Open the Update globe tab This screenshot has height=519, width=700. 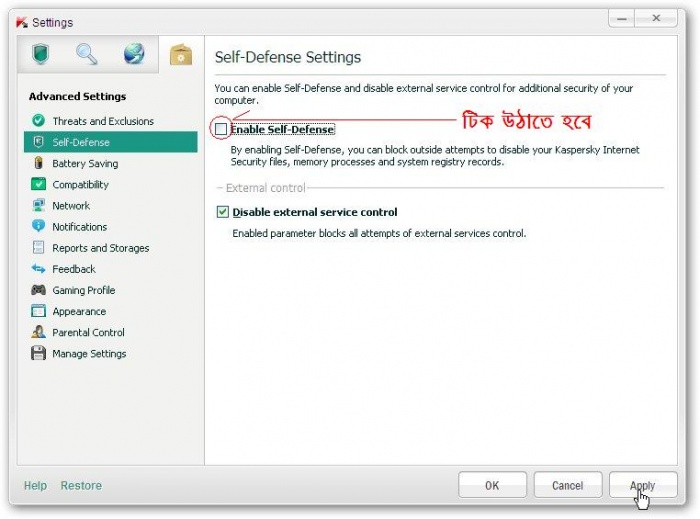pyautogui.click(x=134, y=54)
